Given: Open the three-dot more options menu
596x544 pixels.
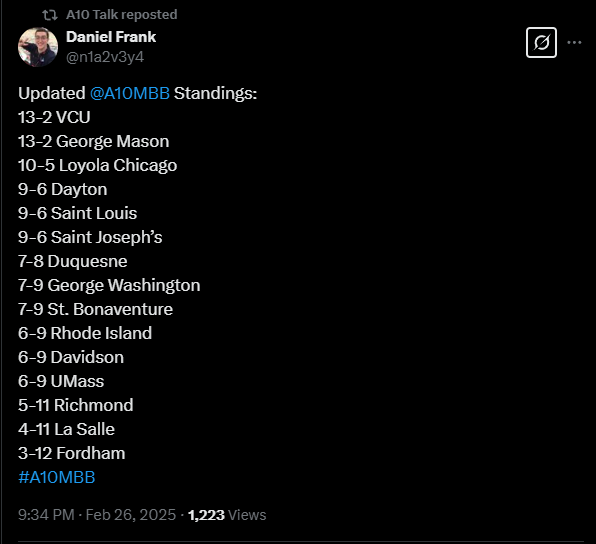Looking at the screenshot, I should (x=574, y=43).
